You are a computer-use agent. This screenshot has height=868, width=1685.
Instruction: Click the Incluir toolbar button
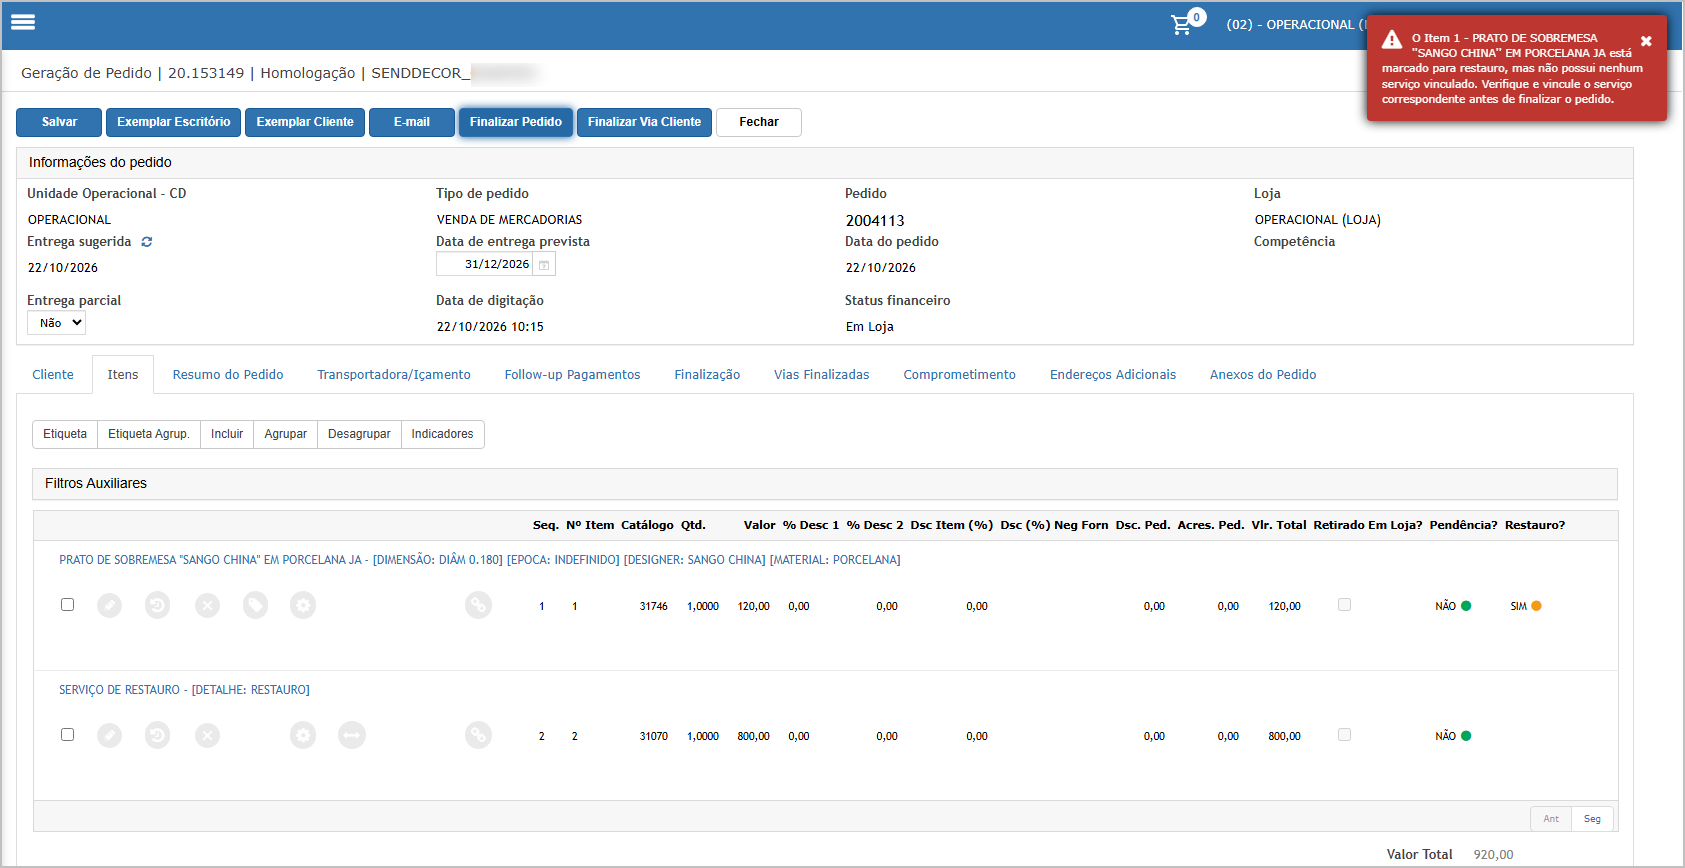(x=227, y=434)
